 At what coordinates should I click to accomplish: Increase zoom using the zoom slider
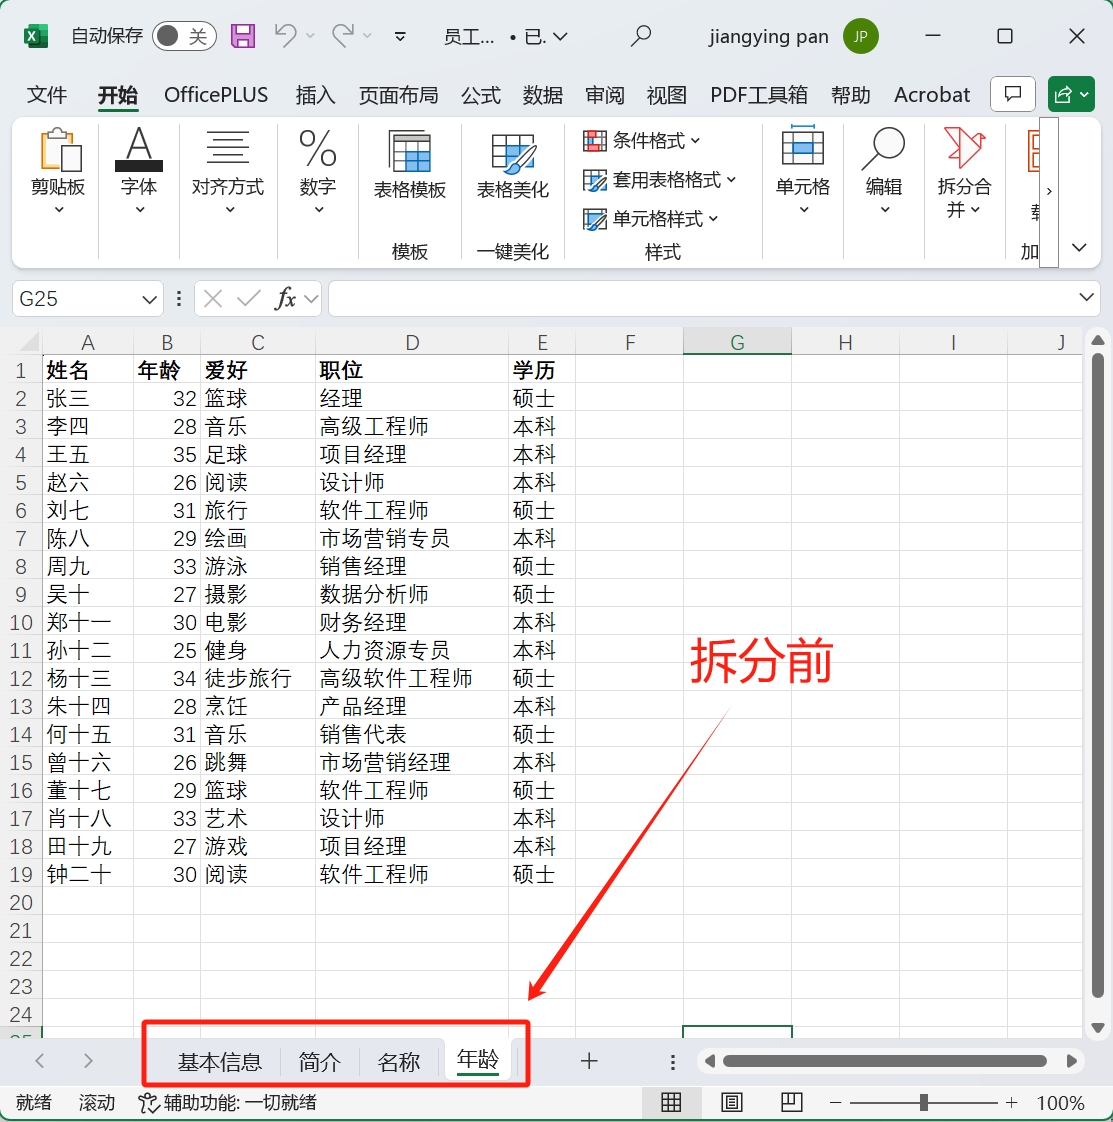coord(1011,1103)
